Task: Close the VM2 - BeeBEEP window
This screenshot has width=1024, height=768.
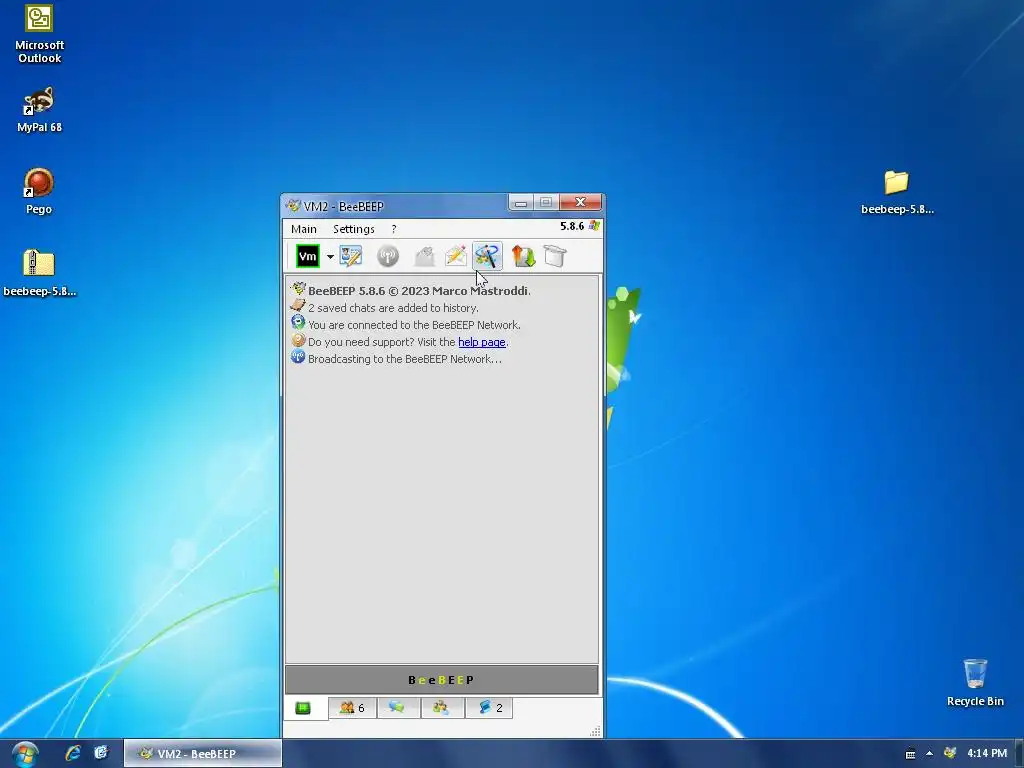Action: point(580,203)
